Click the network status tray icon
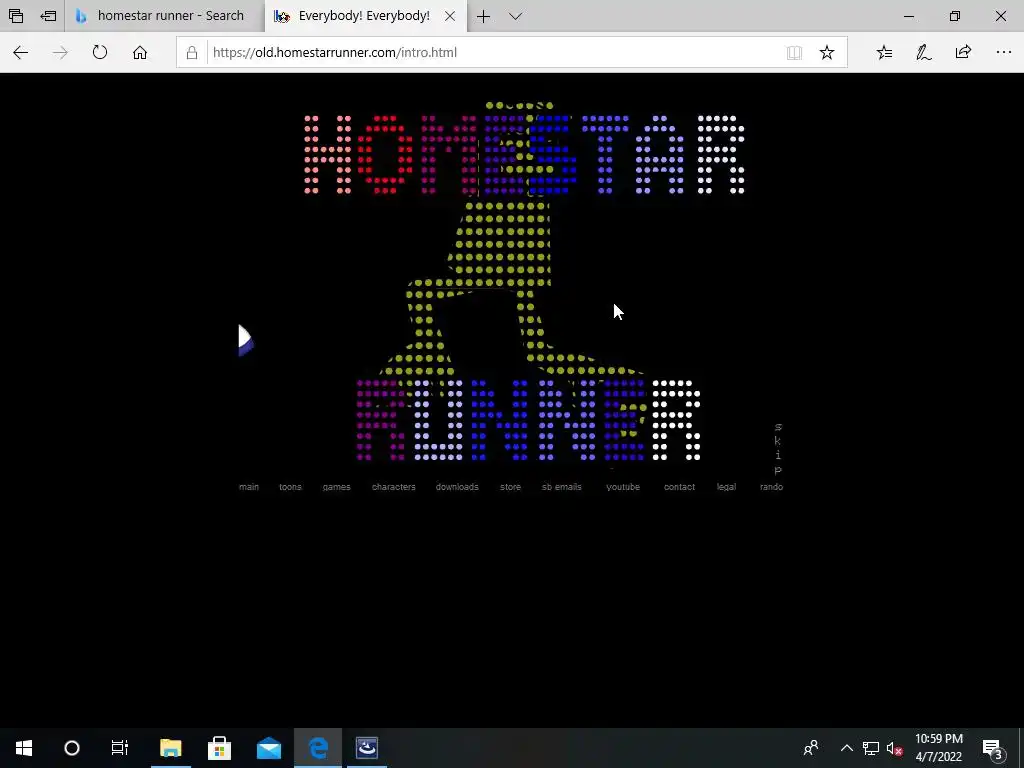This screenshot has width=1024, height=768. pyautogui.click(x=871, y=748)
